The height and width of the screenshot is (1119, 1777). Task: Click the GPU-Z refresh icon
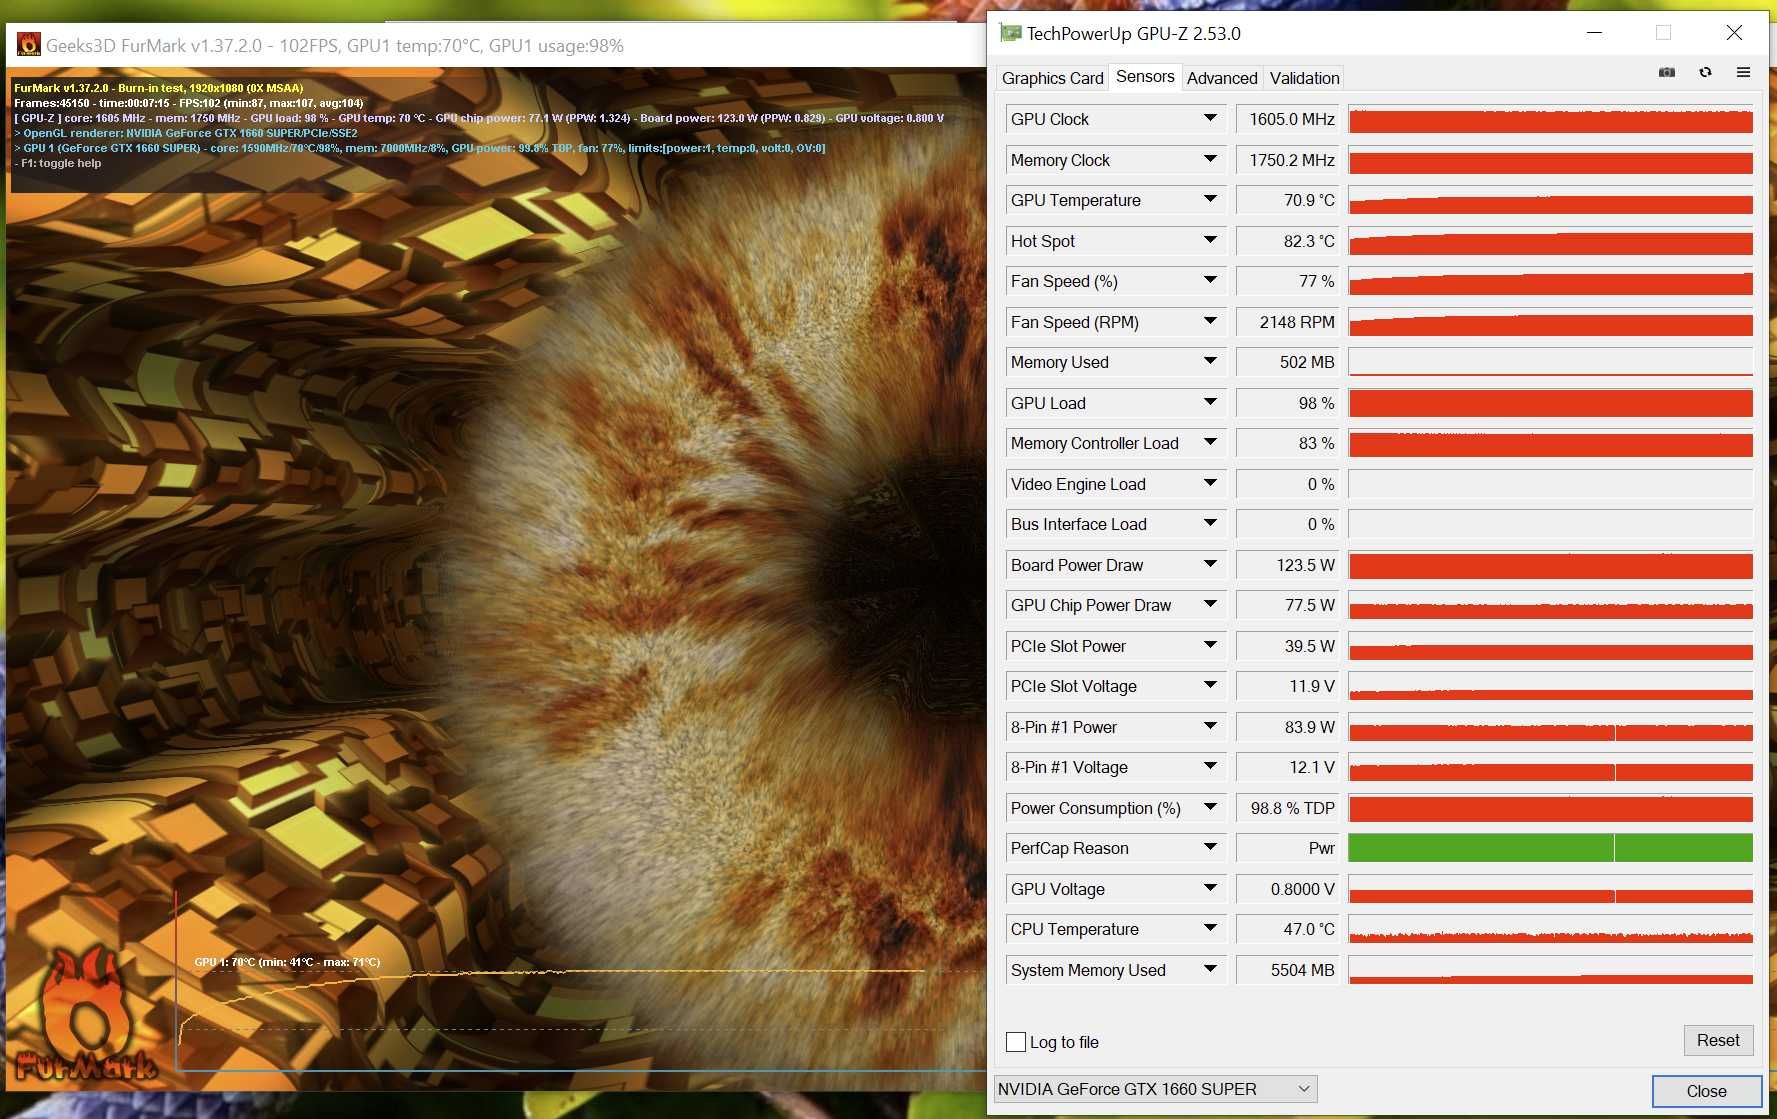click(1706, 73)
